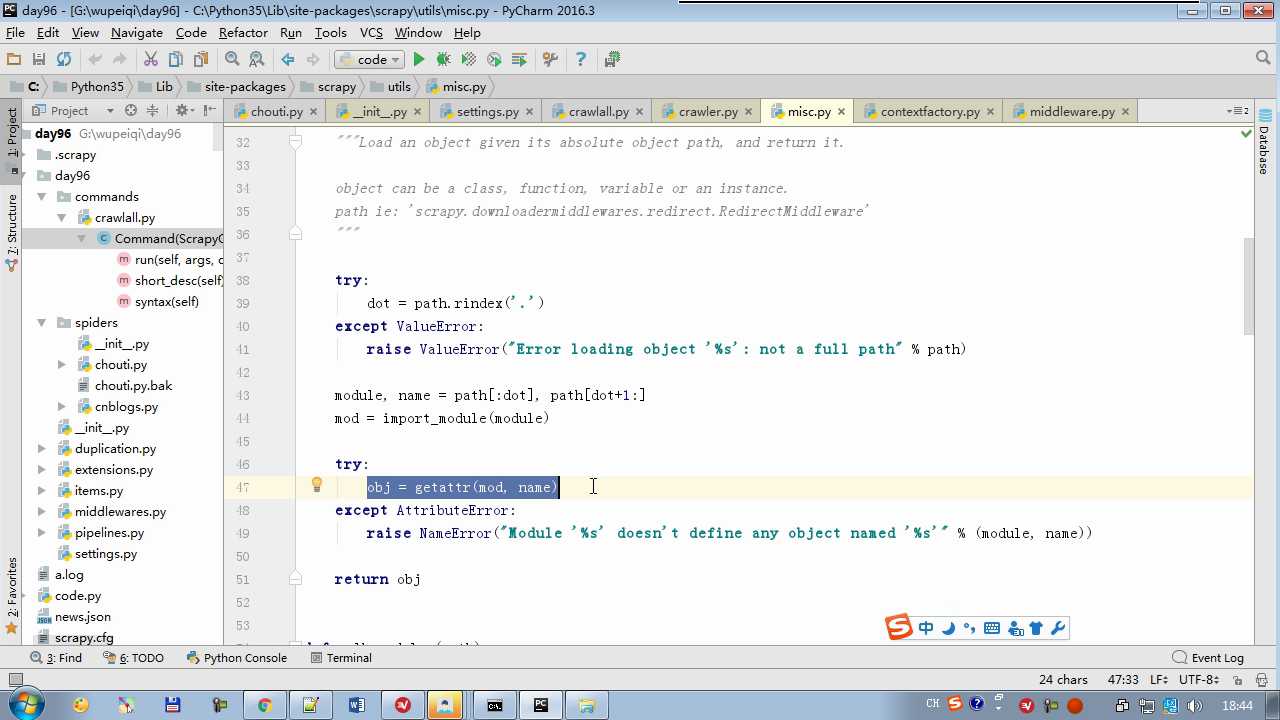Toggle the read-only lock icon in status bar
The height and width of the screenshot is (720, 1280).
pos(1240,680)
